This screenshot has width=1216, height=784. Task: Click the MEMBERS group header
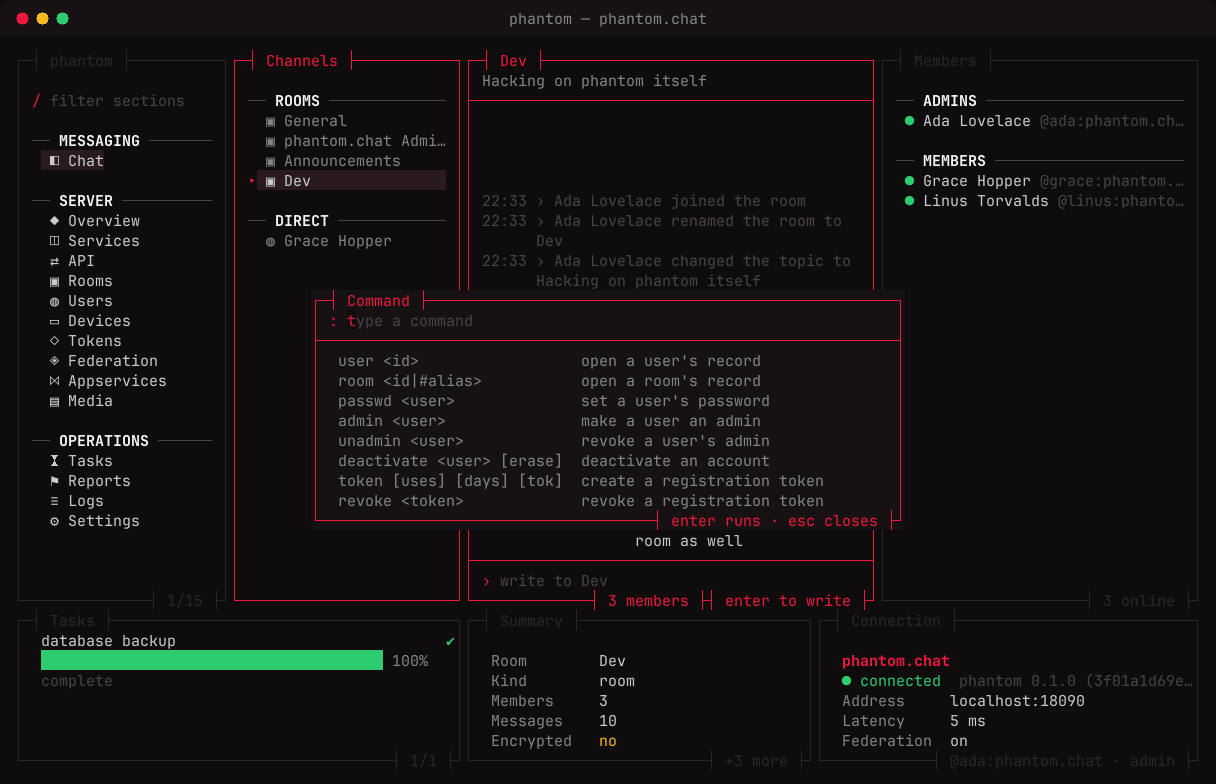(954, 161)
